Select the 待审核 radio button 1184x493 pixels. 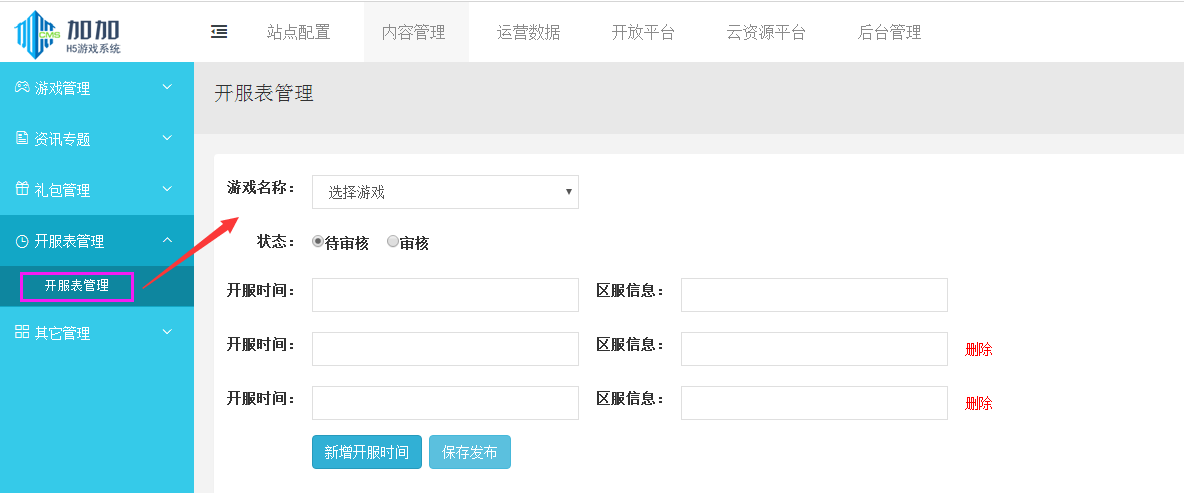[x=318, y=242]
